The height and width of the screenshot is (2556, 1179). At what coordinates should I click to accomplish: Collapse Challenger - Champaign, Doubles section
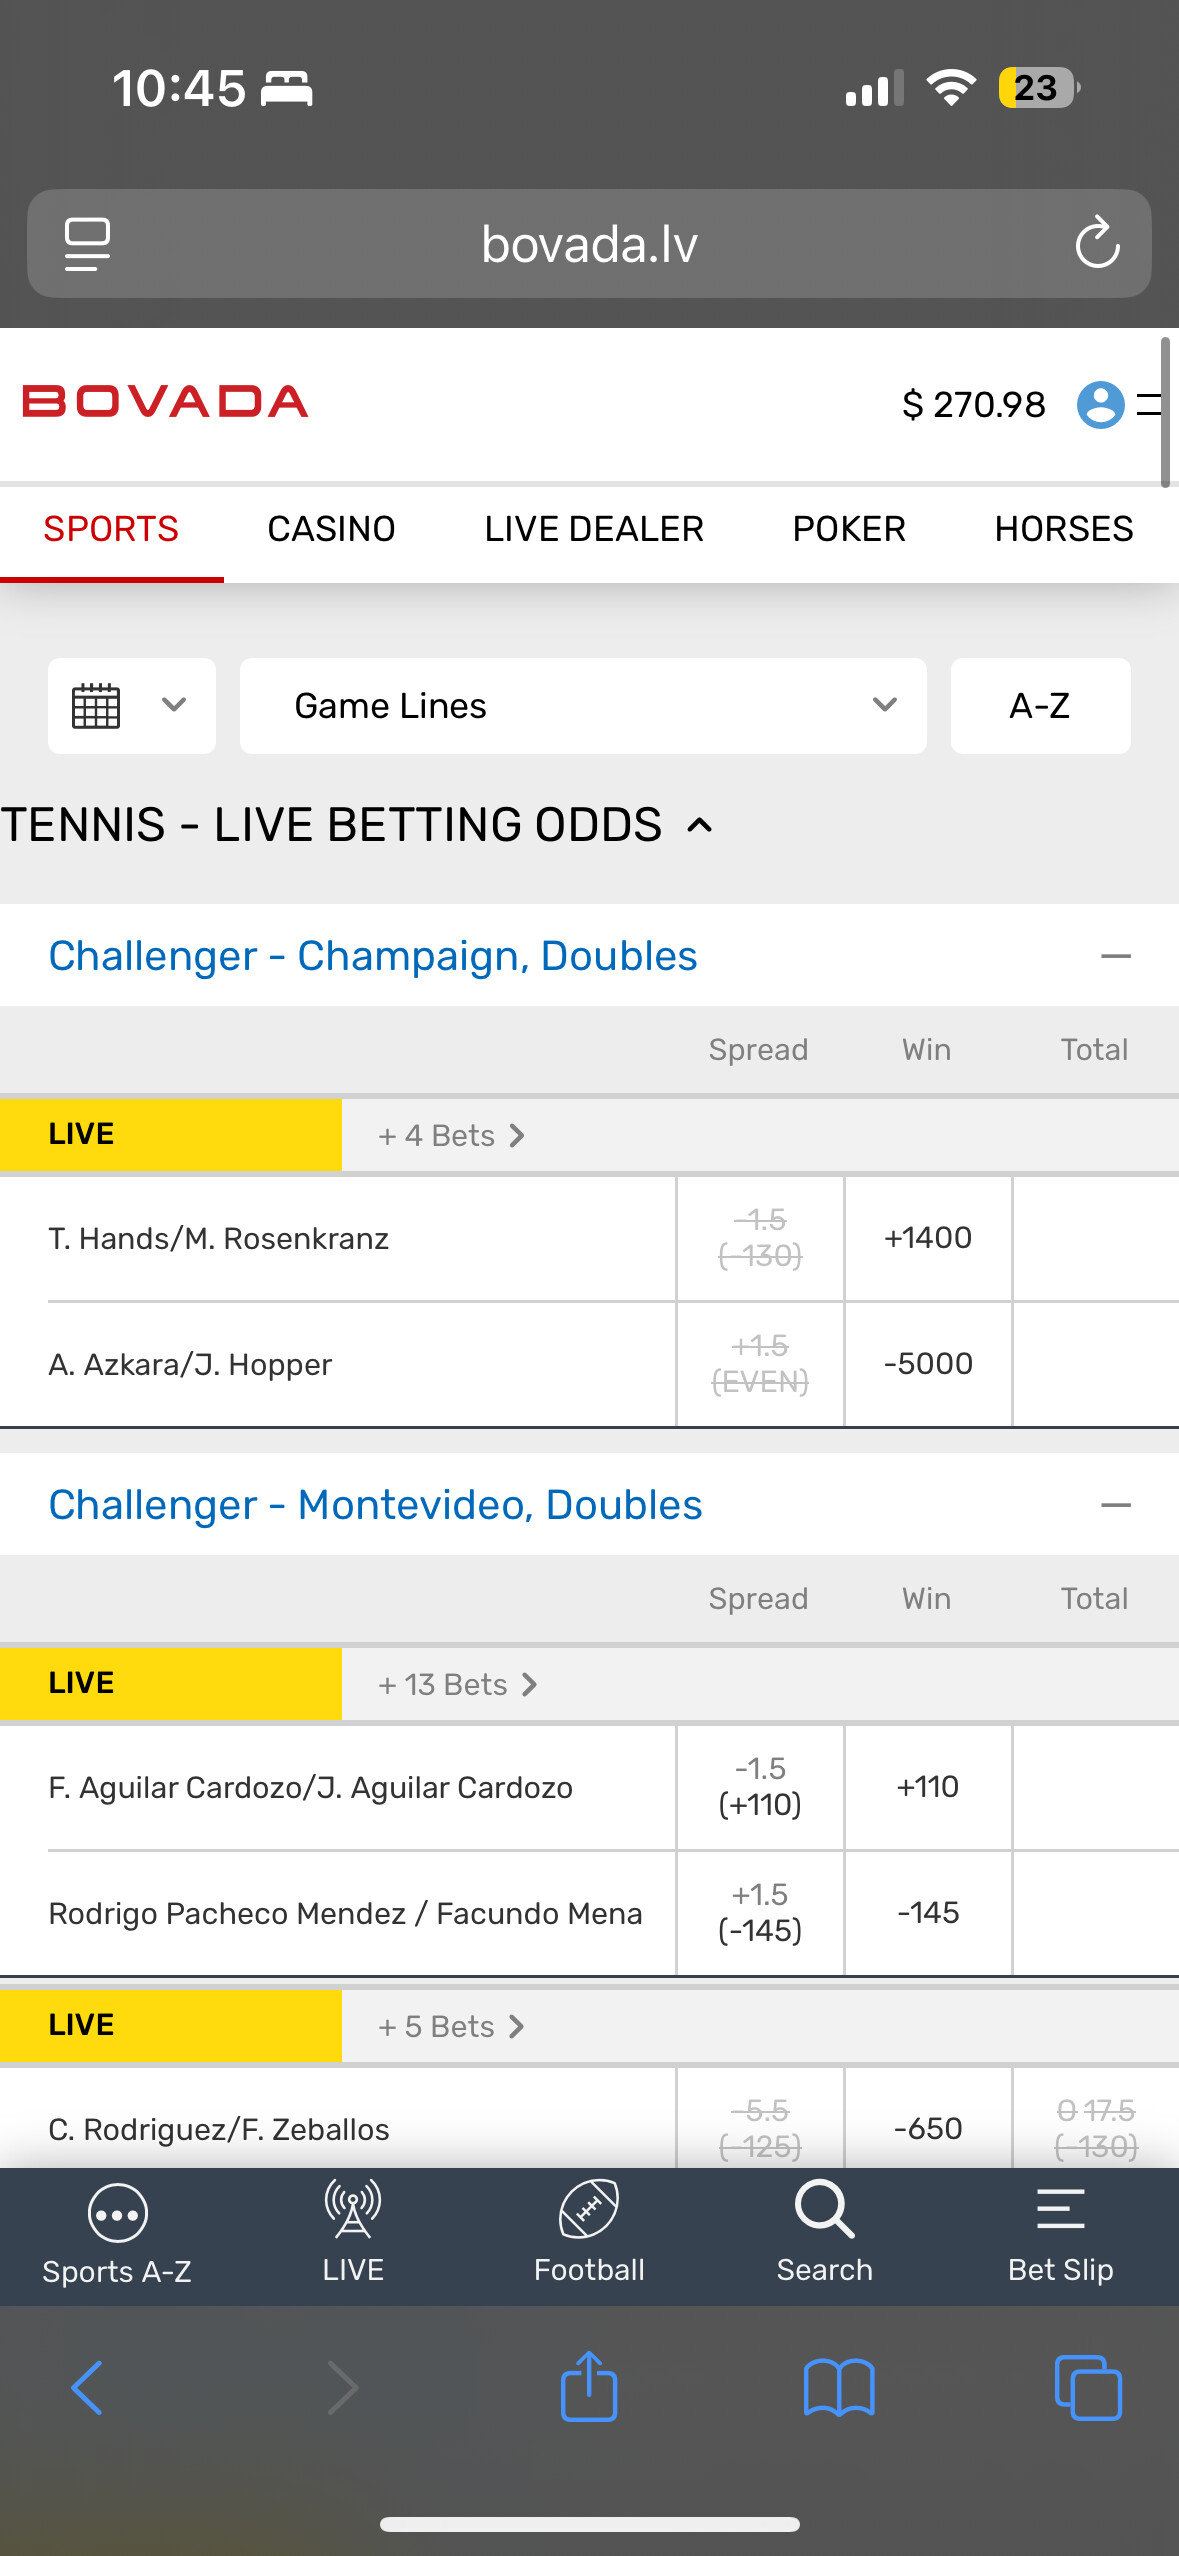point(1115,957)
